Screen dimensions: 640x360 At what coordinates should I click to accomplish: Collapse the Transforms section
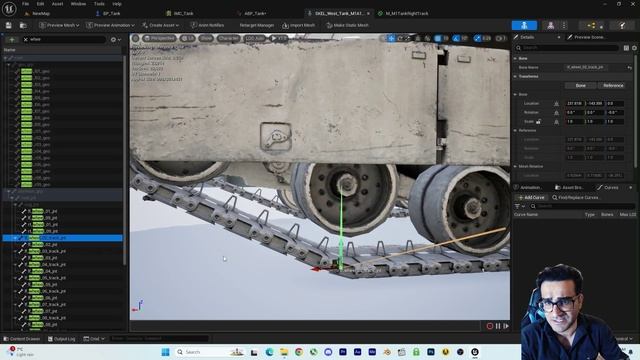(x=516, y=76)
